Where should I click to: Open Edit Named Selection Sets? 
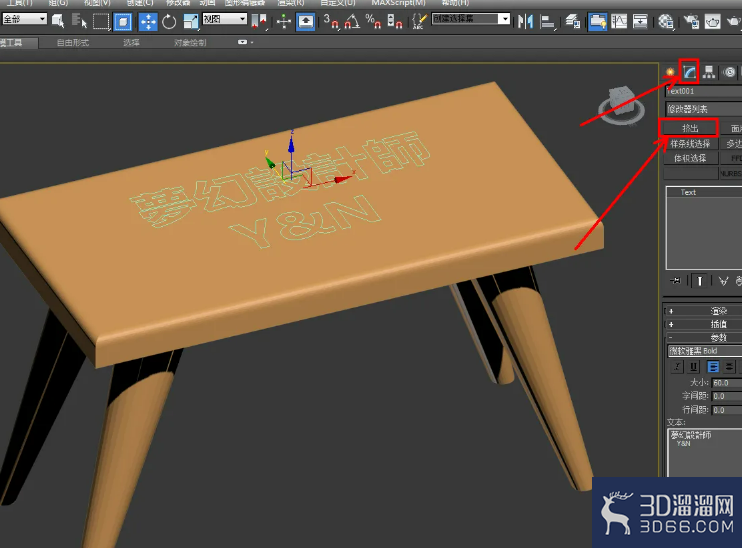tap(419, 22)
